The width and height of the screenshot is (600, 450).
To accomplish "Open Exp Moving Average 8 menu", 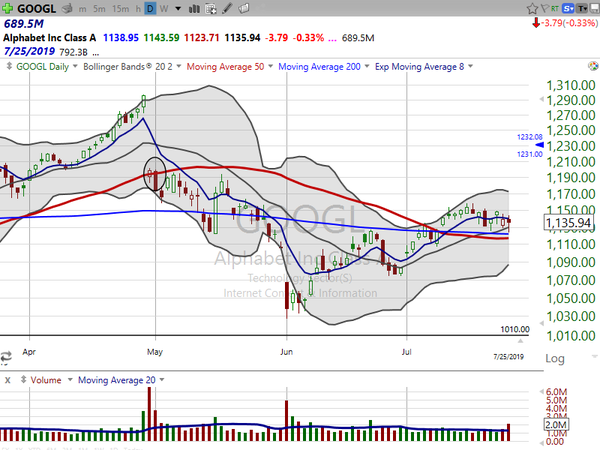I will 421,67.
